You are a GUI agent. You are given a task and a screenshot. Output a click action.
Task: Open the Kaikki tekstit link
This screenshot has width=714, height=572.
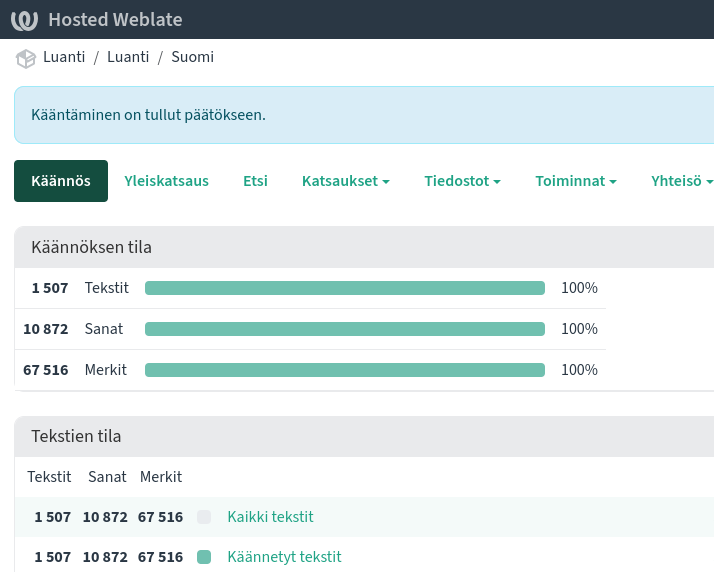pyautogui.click(x=270, y=517)
